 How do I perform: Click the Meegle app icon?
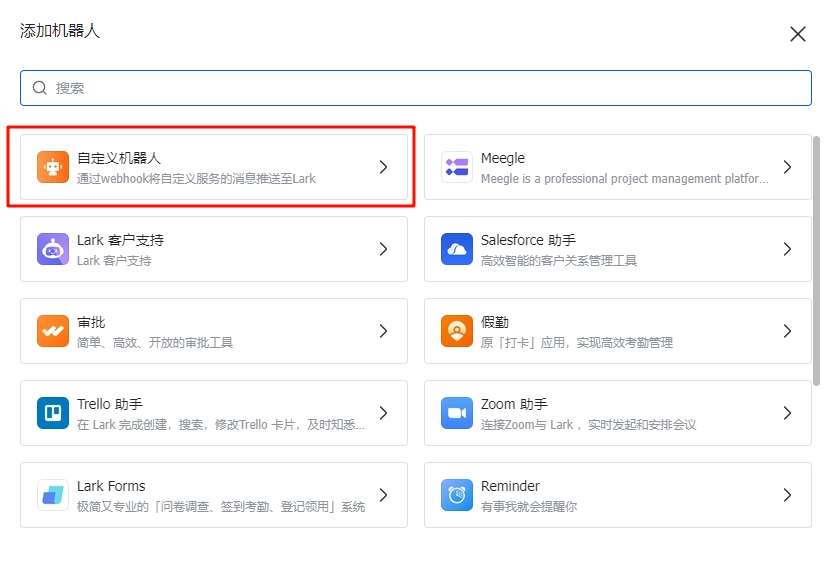click(x=457, y=167)
